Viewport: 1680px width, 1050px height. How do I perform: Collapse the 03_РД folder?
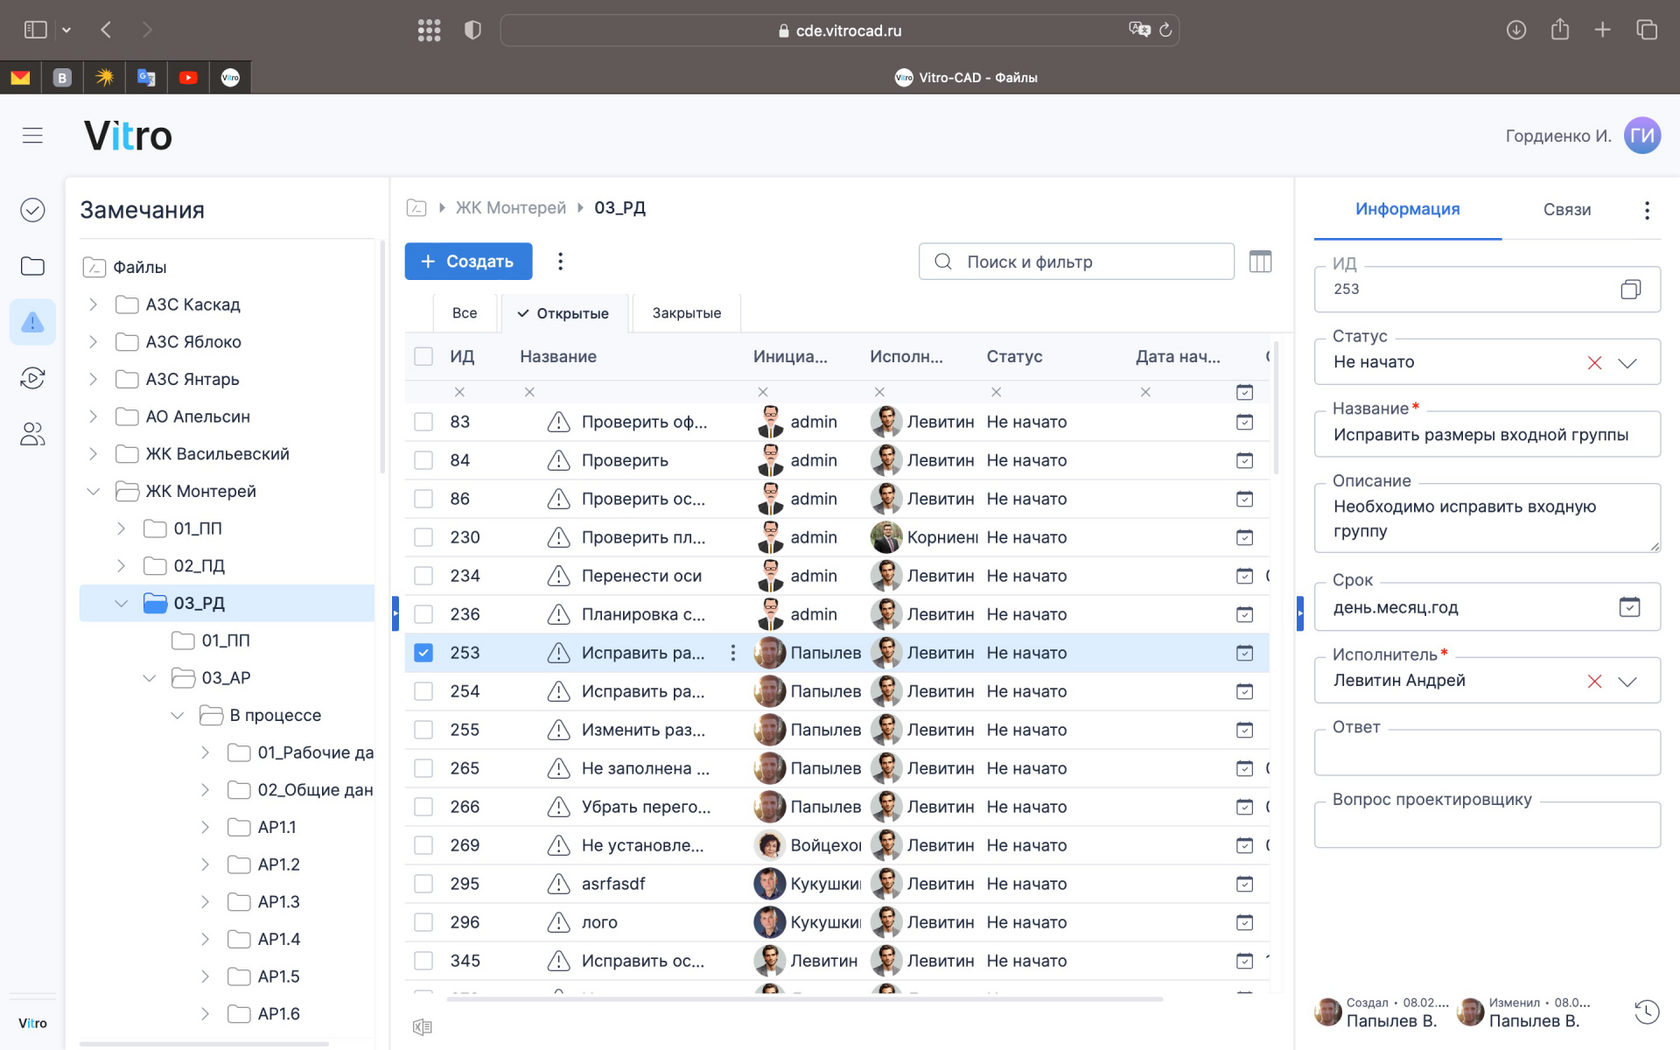pyautogui.click(x=121, y=603)
